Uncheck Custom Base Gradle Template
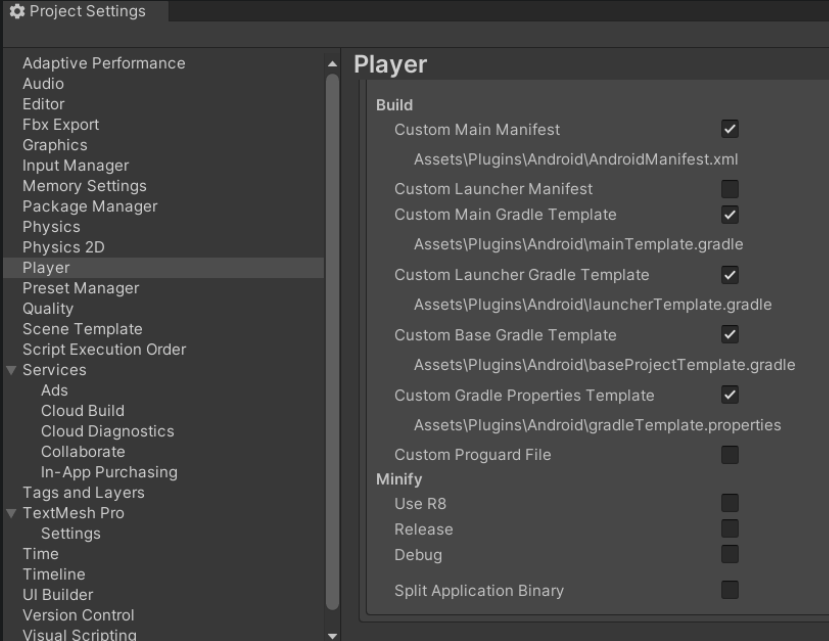The width and height of the screenshot is (829, 641). (730, 335)
